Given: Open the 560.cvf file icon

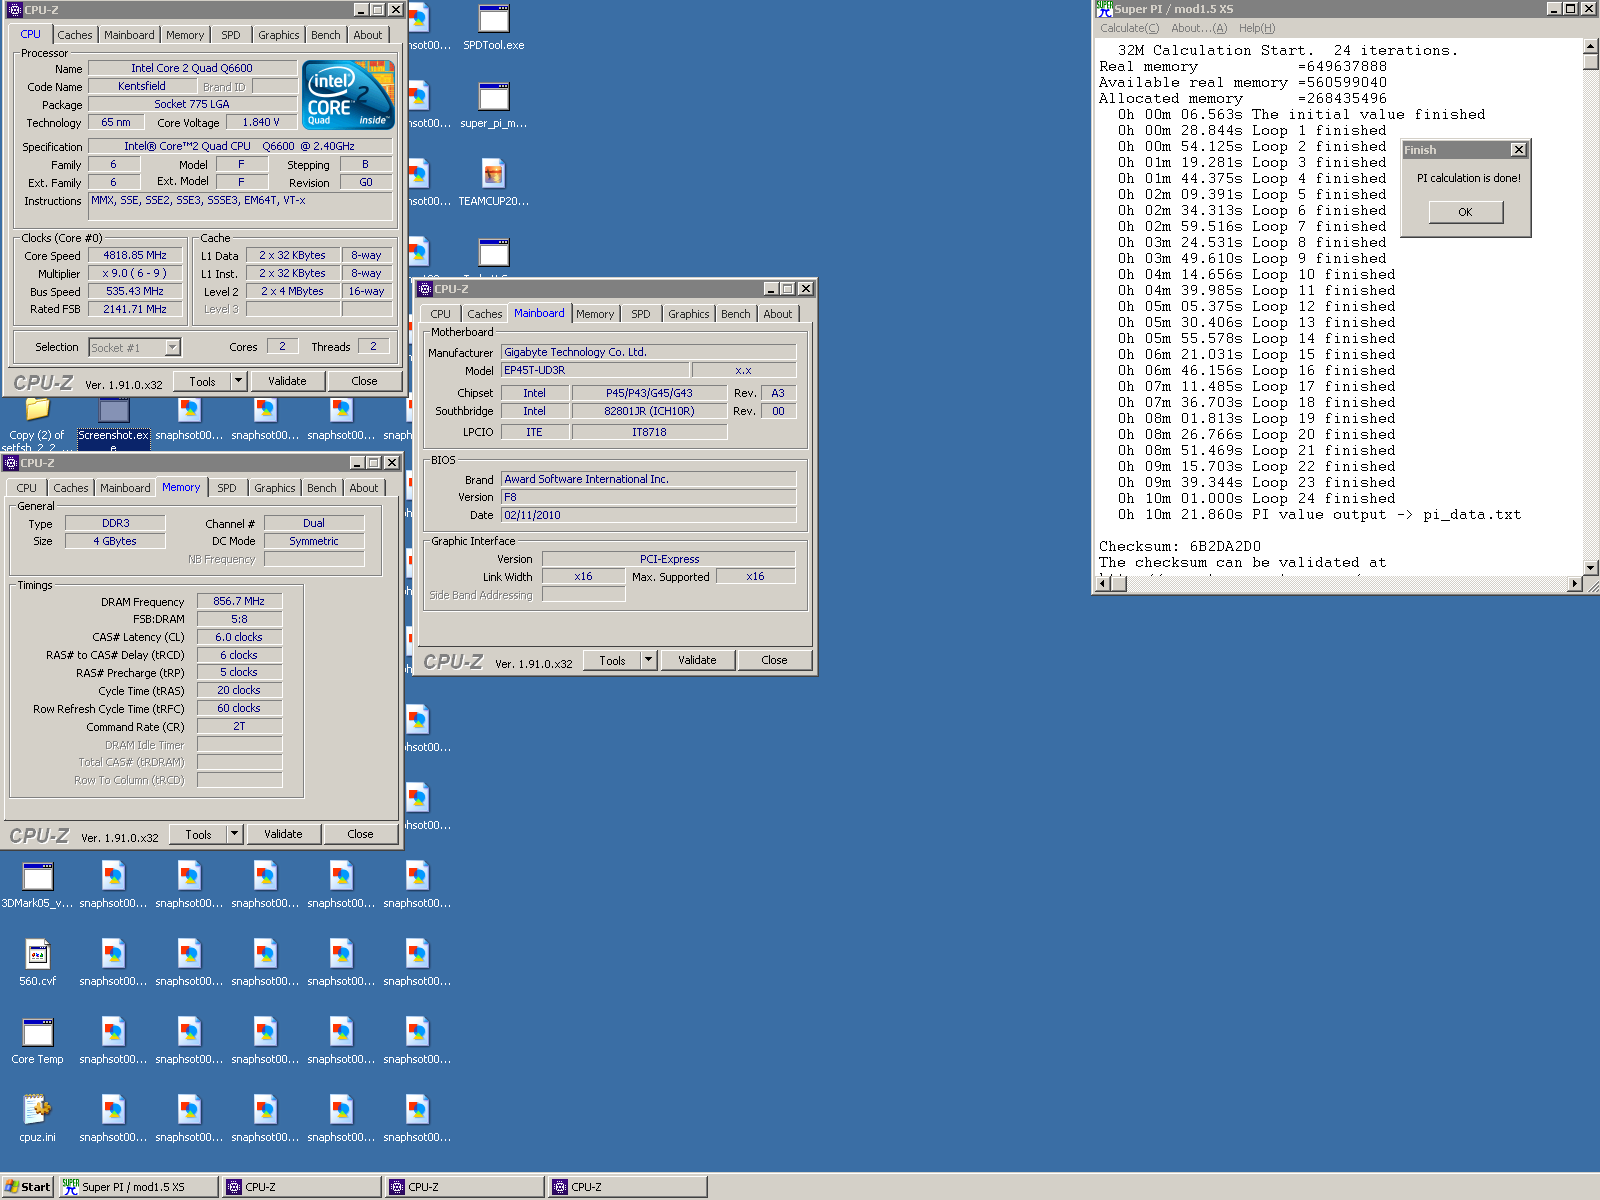Looking at the screenshot, I should coord(37,963).
